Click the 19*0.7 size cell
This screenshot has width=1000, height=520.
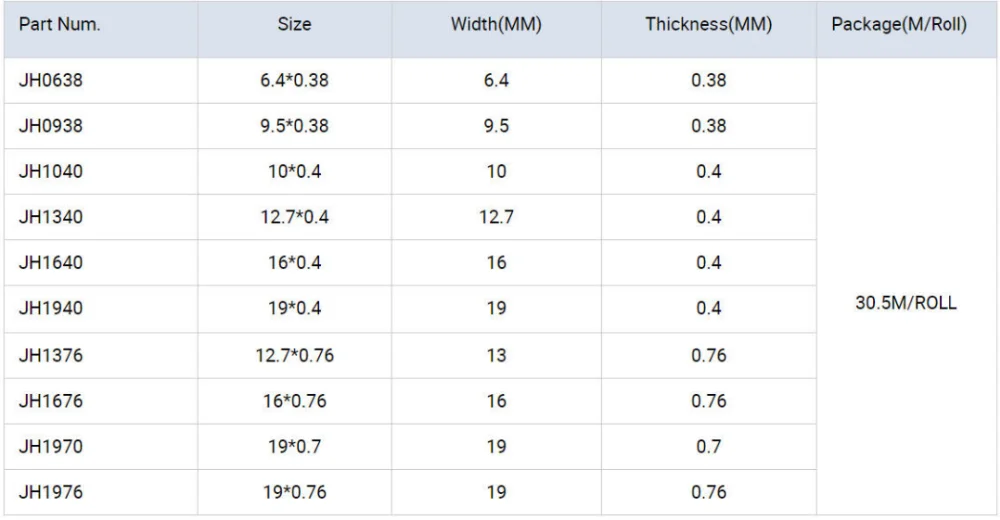point(294,447)
